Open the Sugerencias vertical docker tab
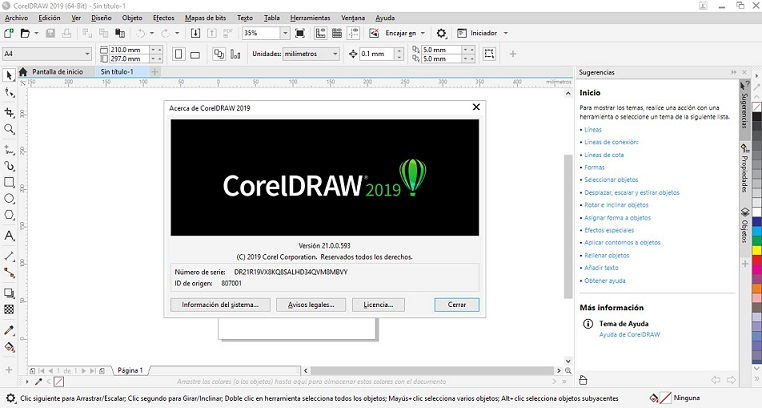The height and width of the screenshot is (408, 762). 744,105
